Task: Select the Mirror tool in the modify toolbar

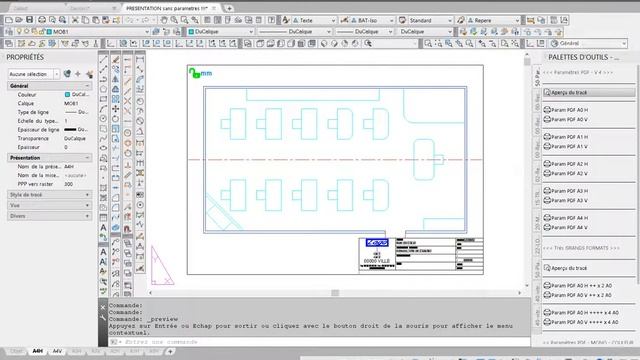Action: [116, 80]
